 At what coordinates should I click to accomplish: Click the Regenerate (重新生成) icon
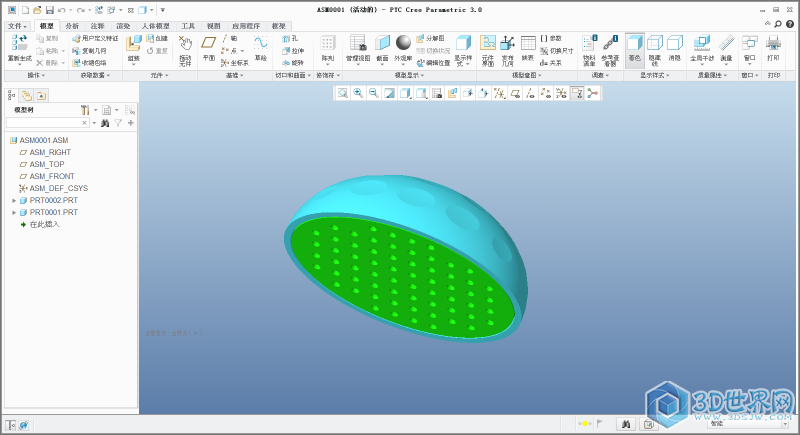coord(19,43)
